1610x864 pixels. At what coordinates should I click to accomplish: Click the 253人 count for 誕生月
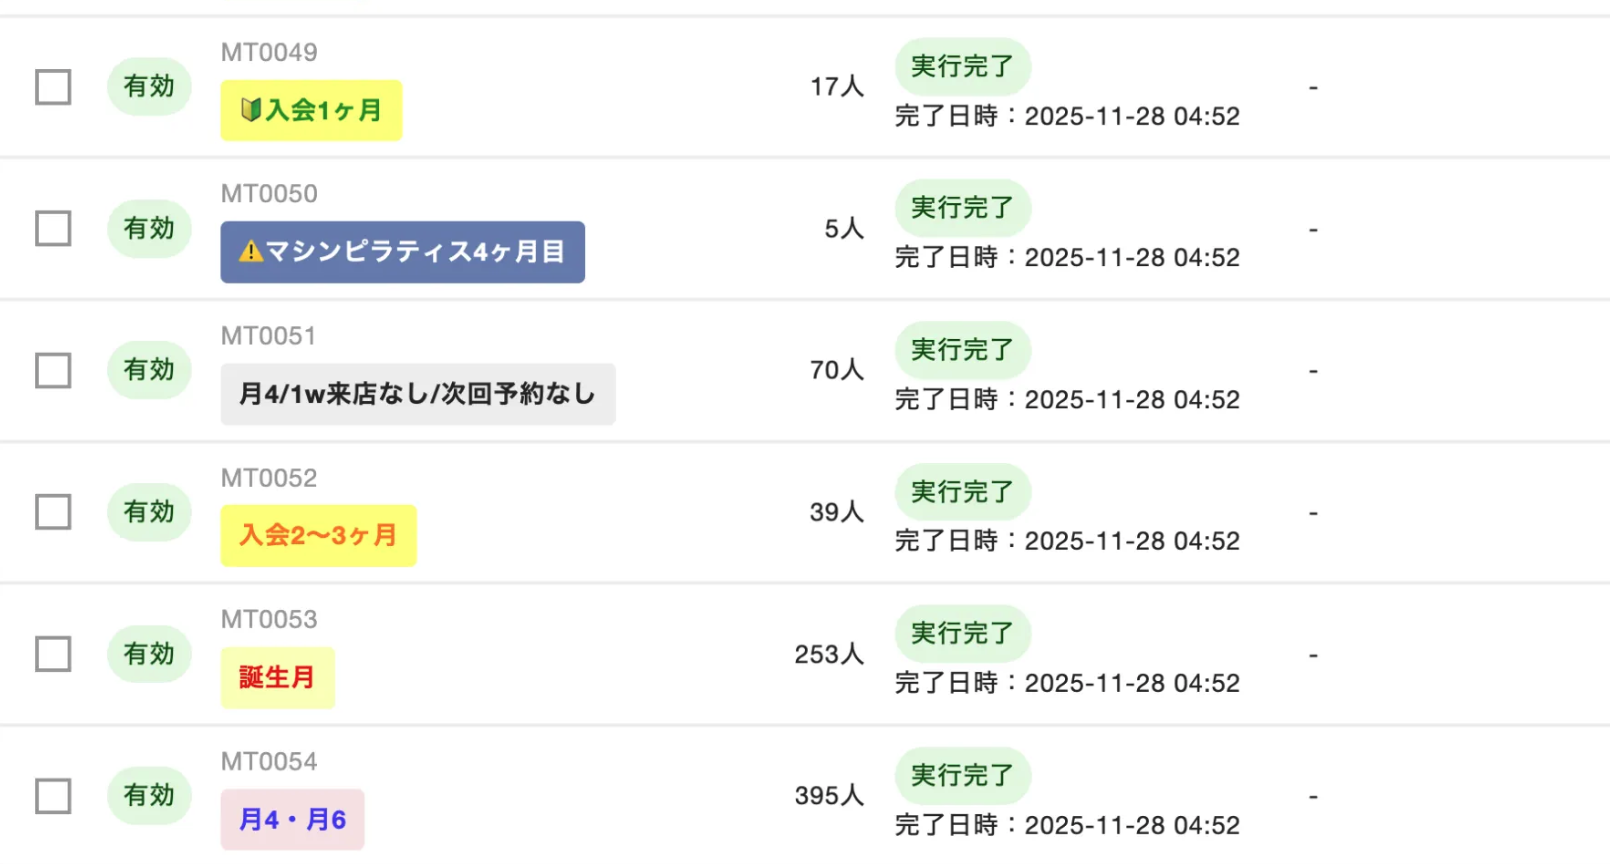[x=829, y=655]
